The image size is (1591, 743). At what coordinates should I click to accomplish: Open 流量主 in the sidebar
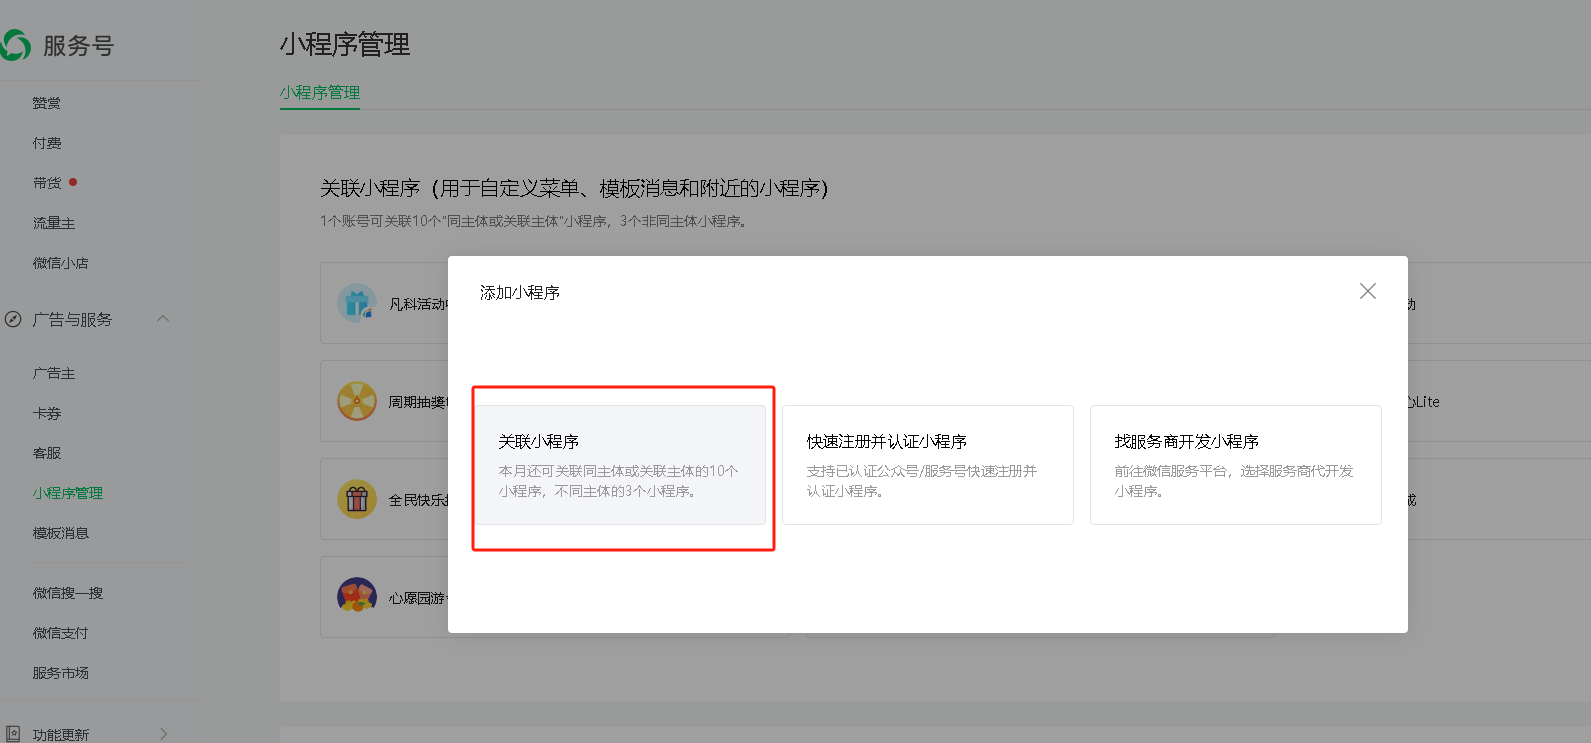(x=54, y=223)
